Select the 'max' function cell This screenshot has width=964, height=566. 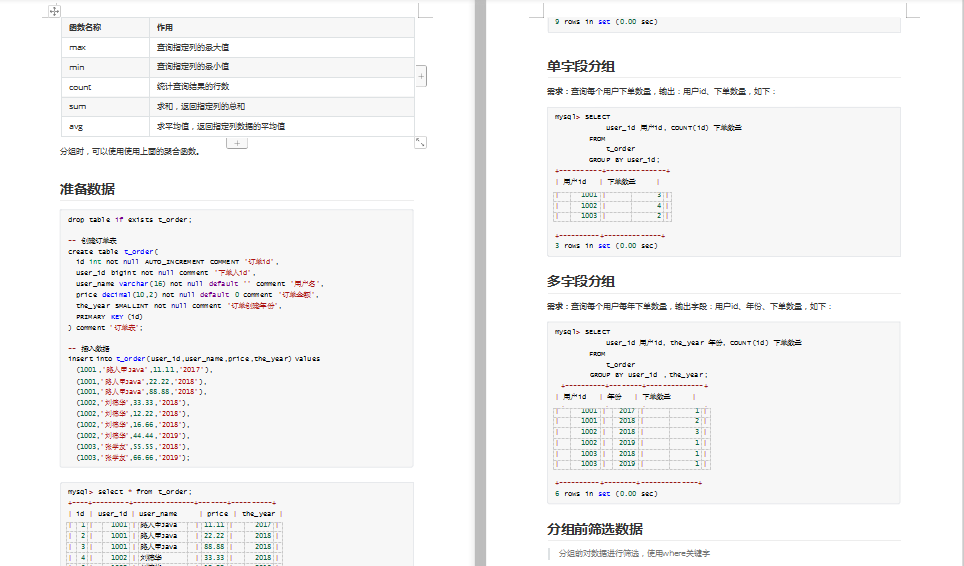click(105, 47)
